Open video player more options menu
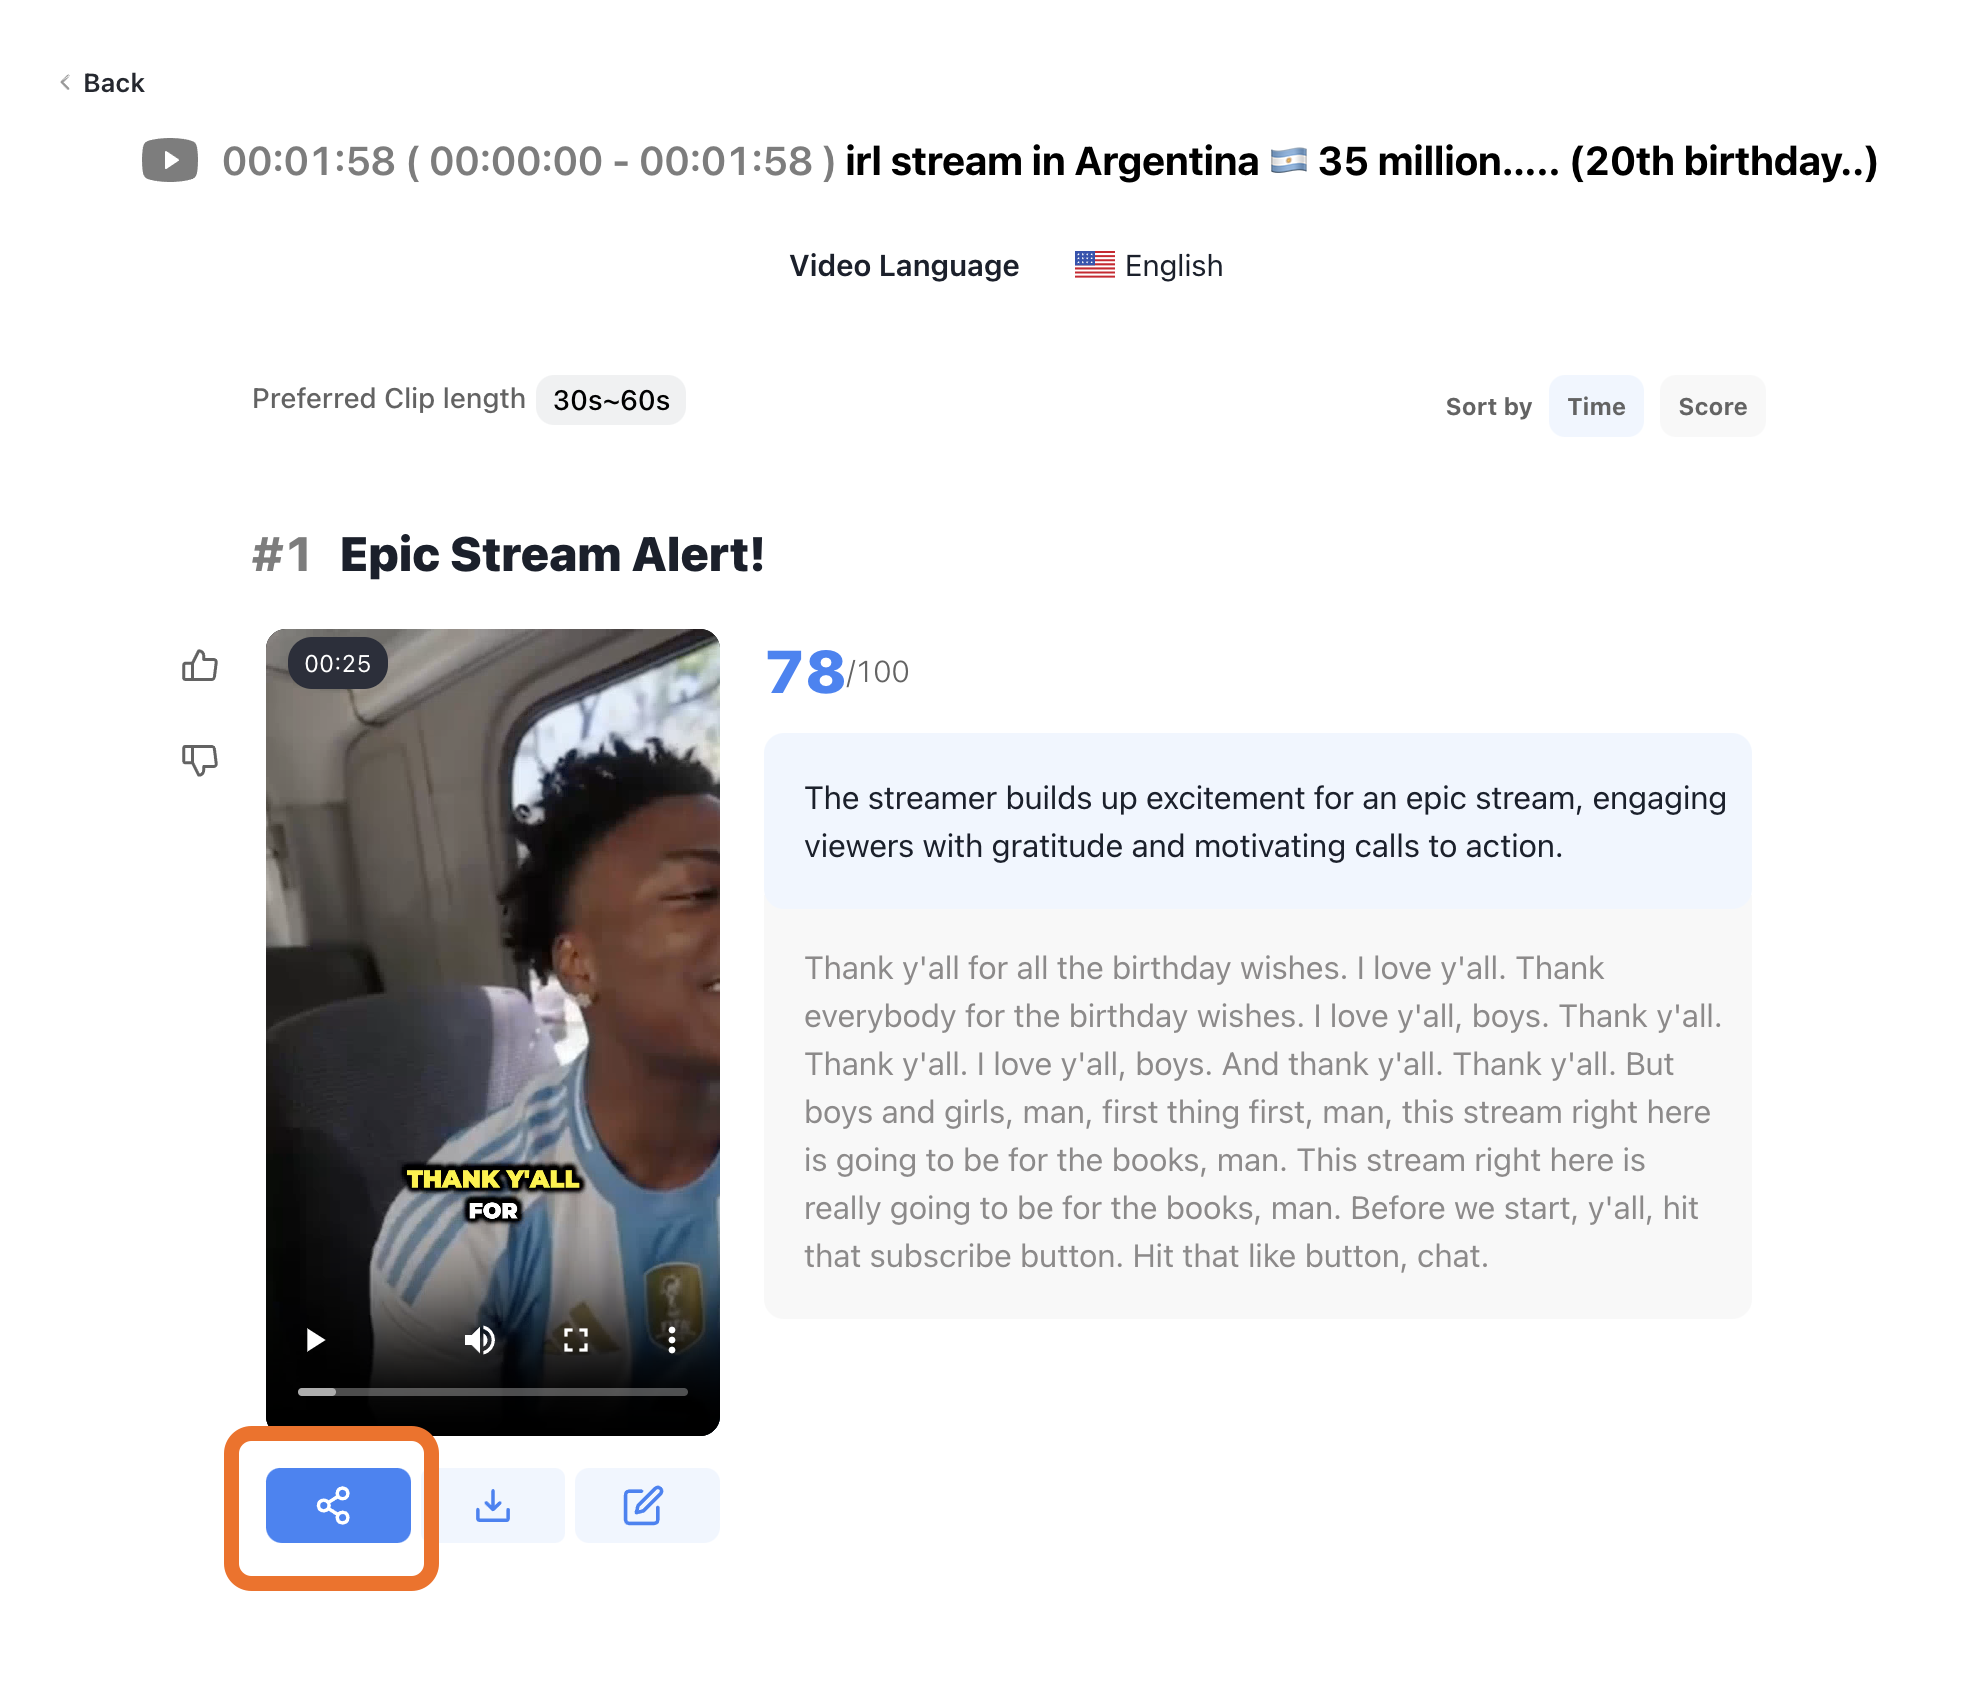The image size is (1974, 1700). coord(672,1339)
